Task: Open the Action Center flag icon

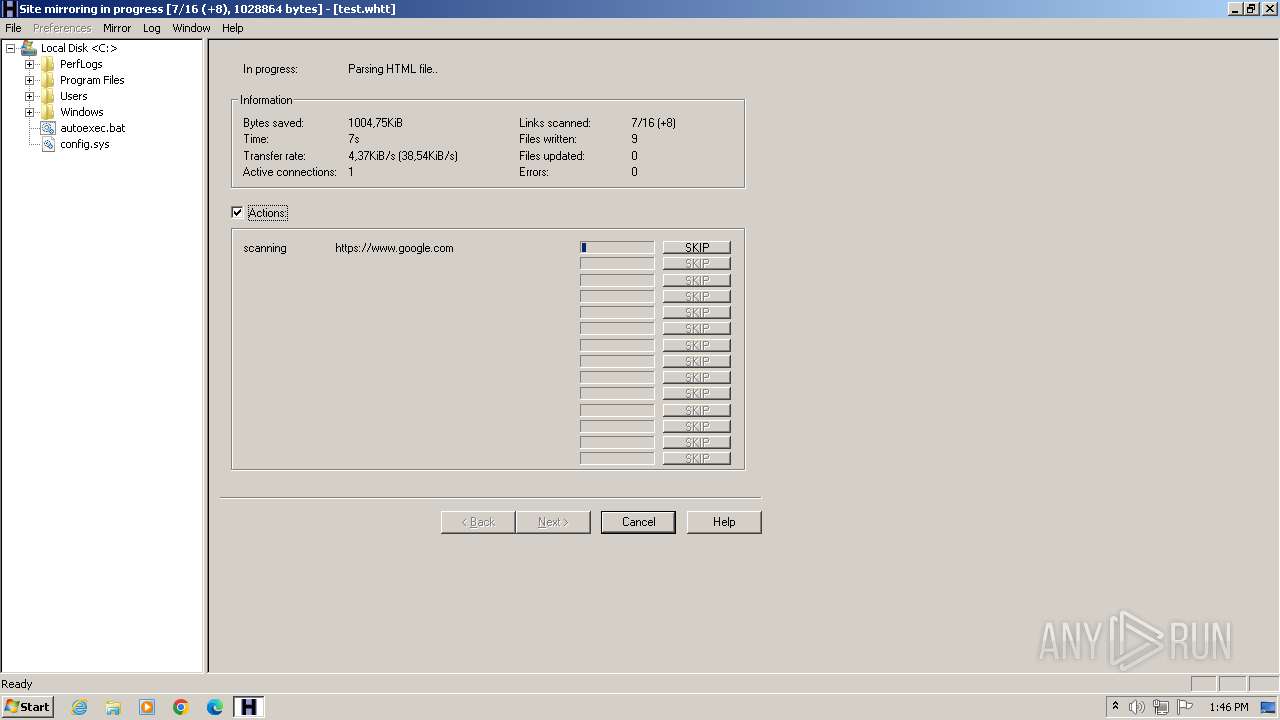Action: [x=1185, y=707]
